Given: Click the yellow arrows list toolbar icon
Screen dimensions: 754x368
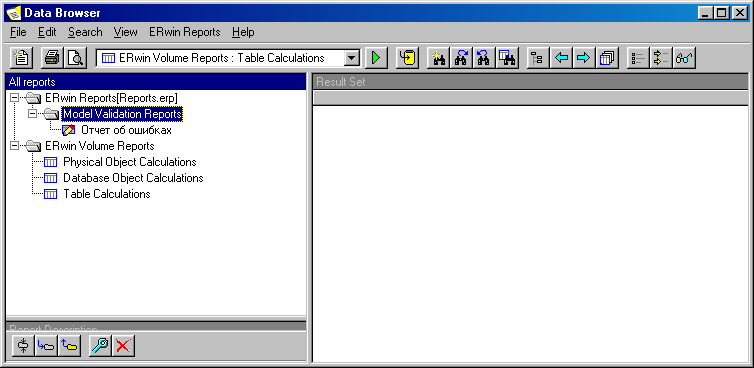Looking at the screenshot, I should click(661, 58).
